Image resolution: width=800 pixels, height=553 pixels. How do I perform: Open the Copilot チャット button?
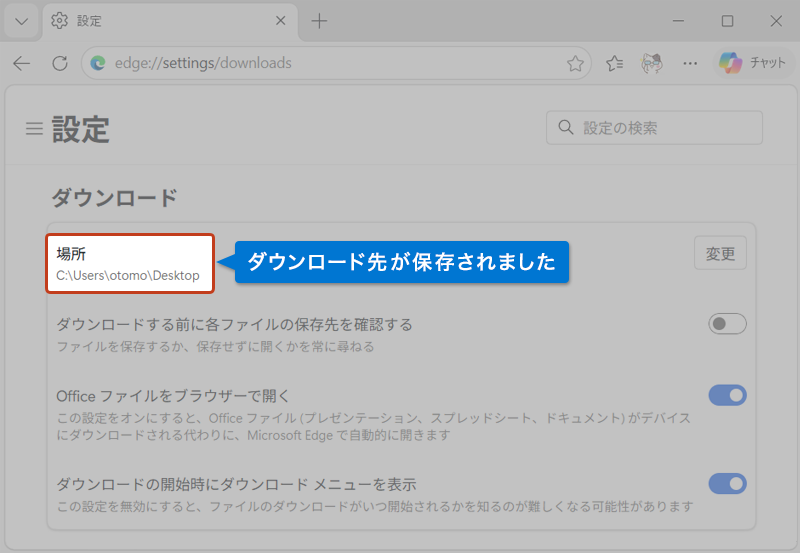pos(752,63)
